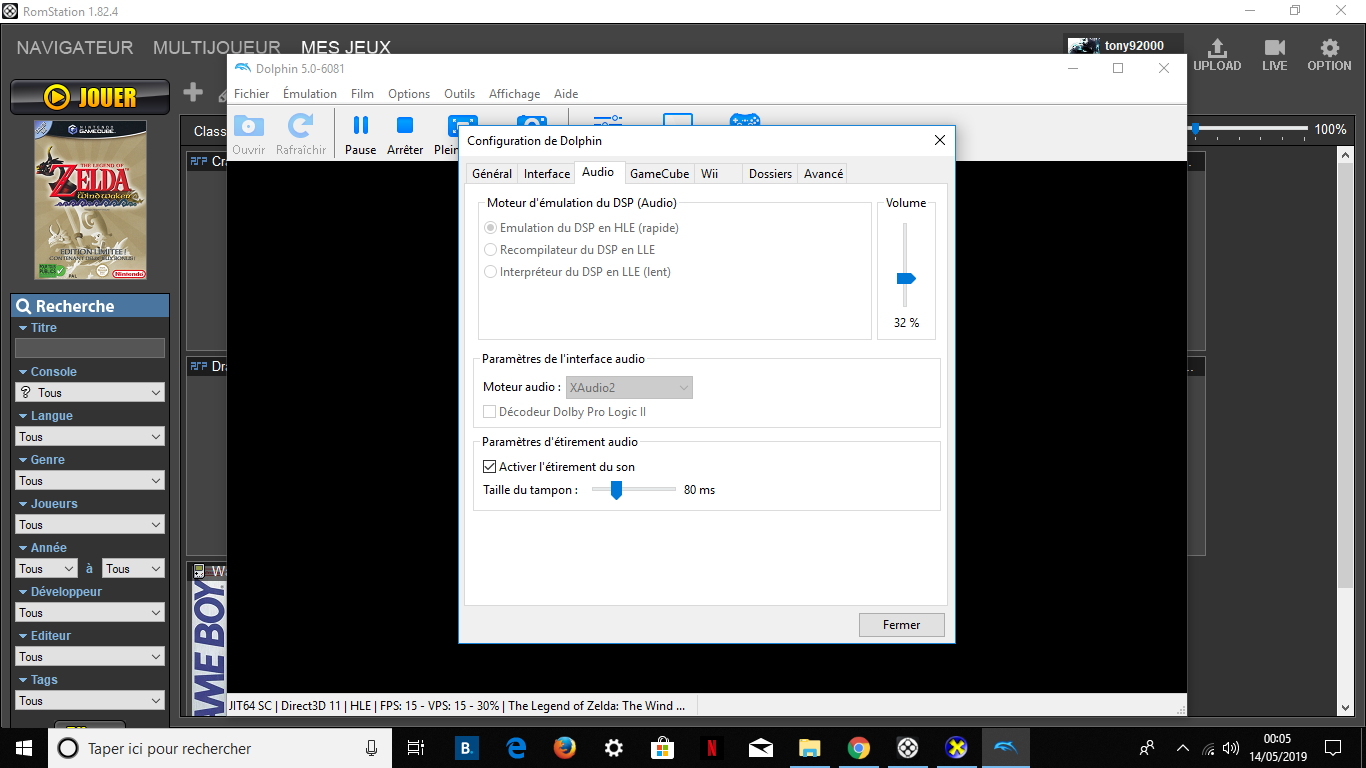1366x768 pixels.
Task: Open Microsoft Edge from the taskbar
Action: click(516, 748)
